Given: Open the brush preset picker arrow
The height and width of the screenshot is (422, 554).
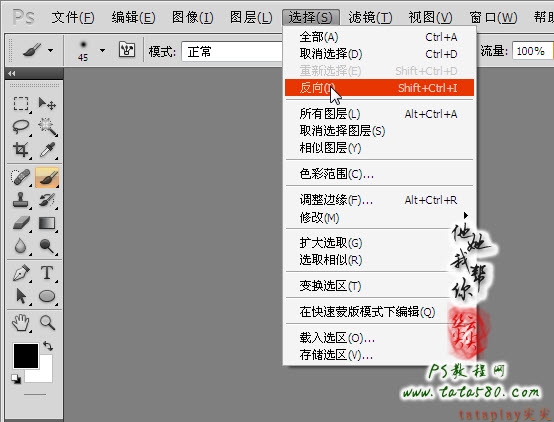Looking at the screenshot, I should click(x=102, y=51).
